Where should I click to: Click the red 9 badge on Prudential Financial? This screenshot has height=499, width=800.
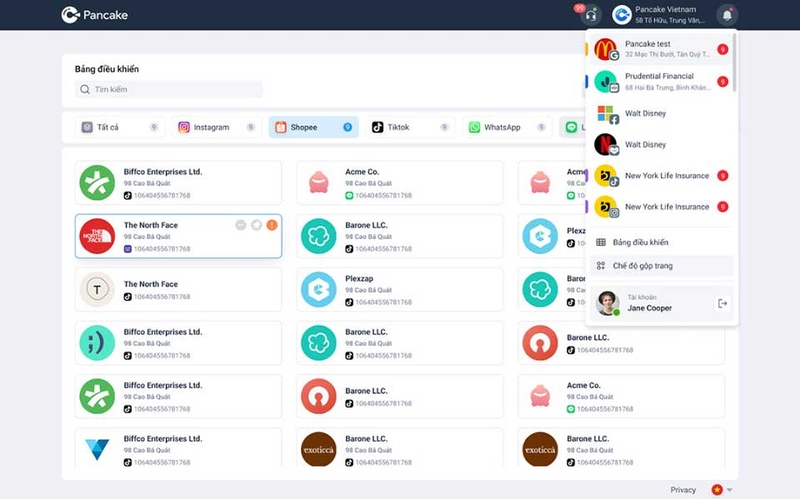pos(722,82)
